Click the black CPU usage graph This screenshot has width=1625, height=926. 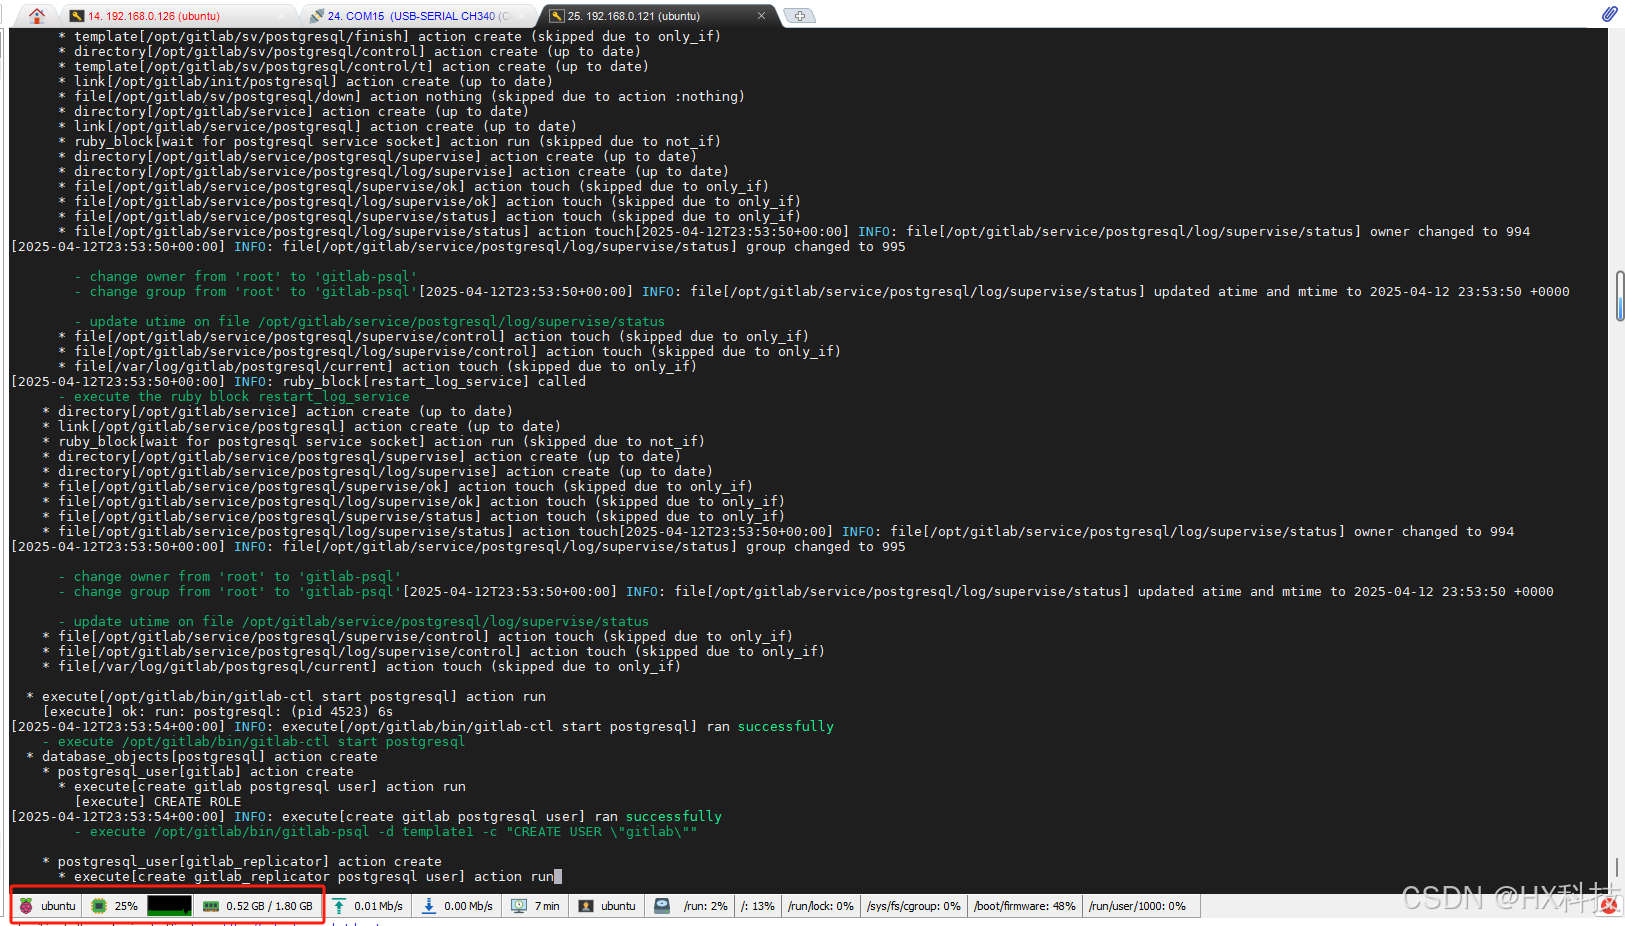point(169,906)
